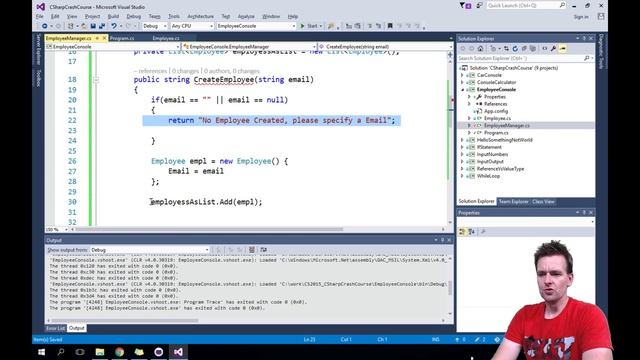This screenshot has height=360, width=640.
Task: Toggle auto-hide pin on Properties panel
Action: [584, 213]
